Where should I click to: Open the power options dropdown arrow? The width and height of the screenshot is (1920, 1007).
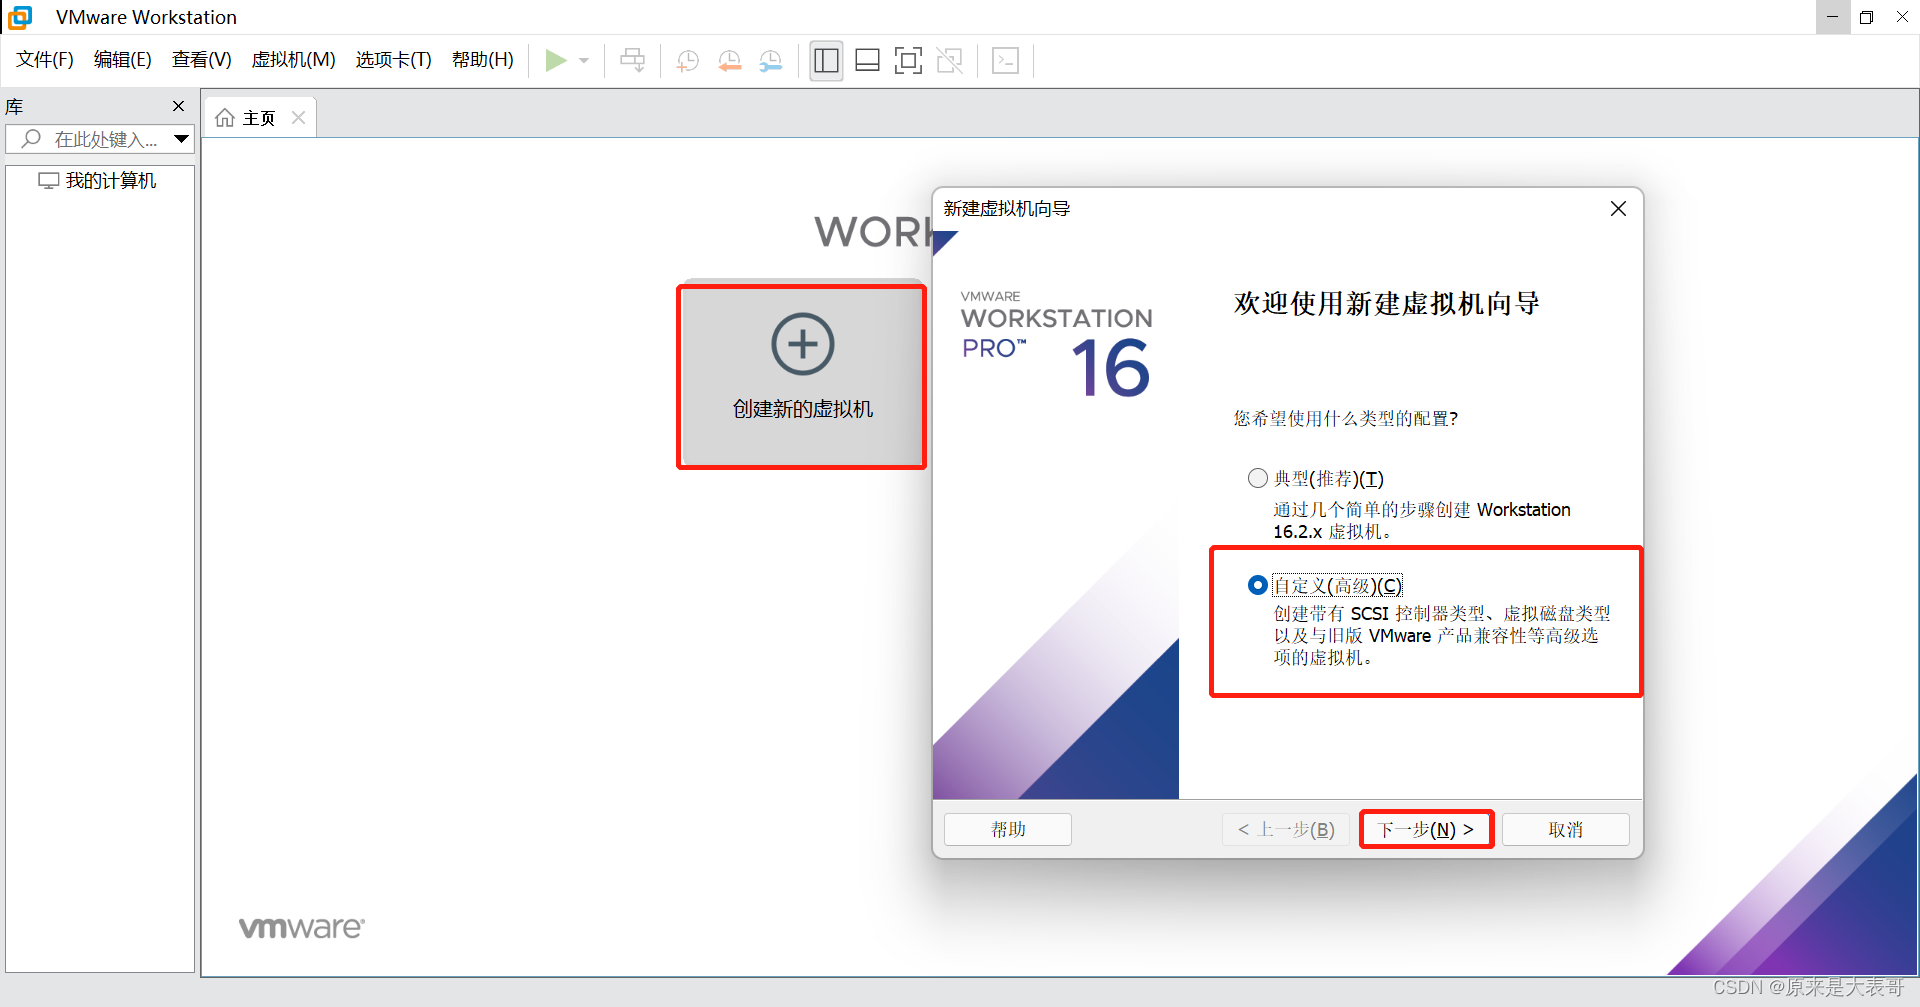click(584, 61)
